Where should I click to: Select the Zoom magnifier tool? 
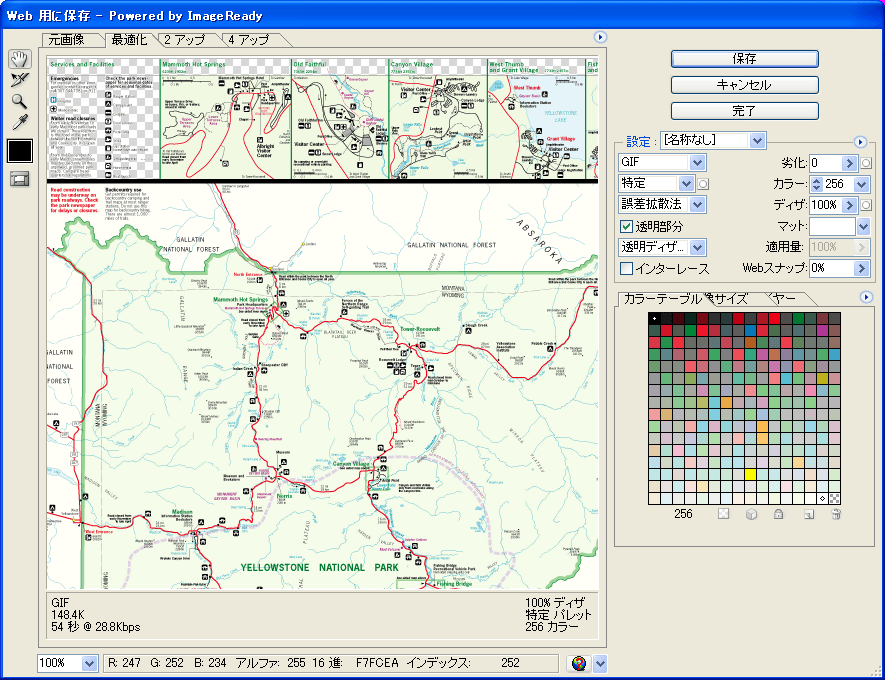(19, 102)
